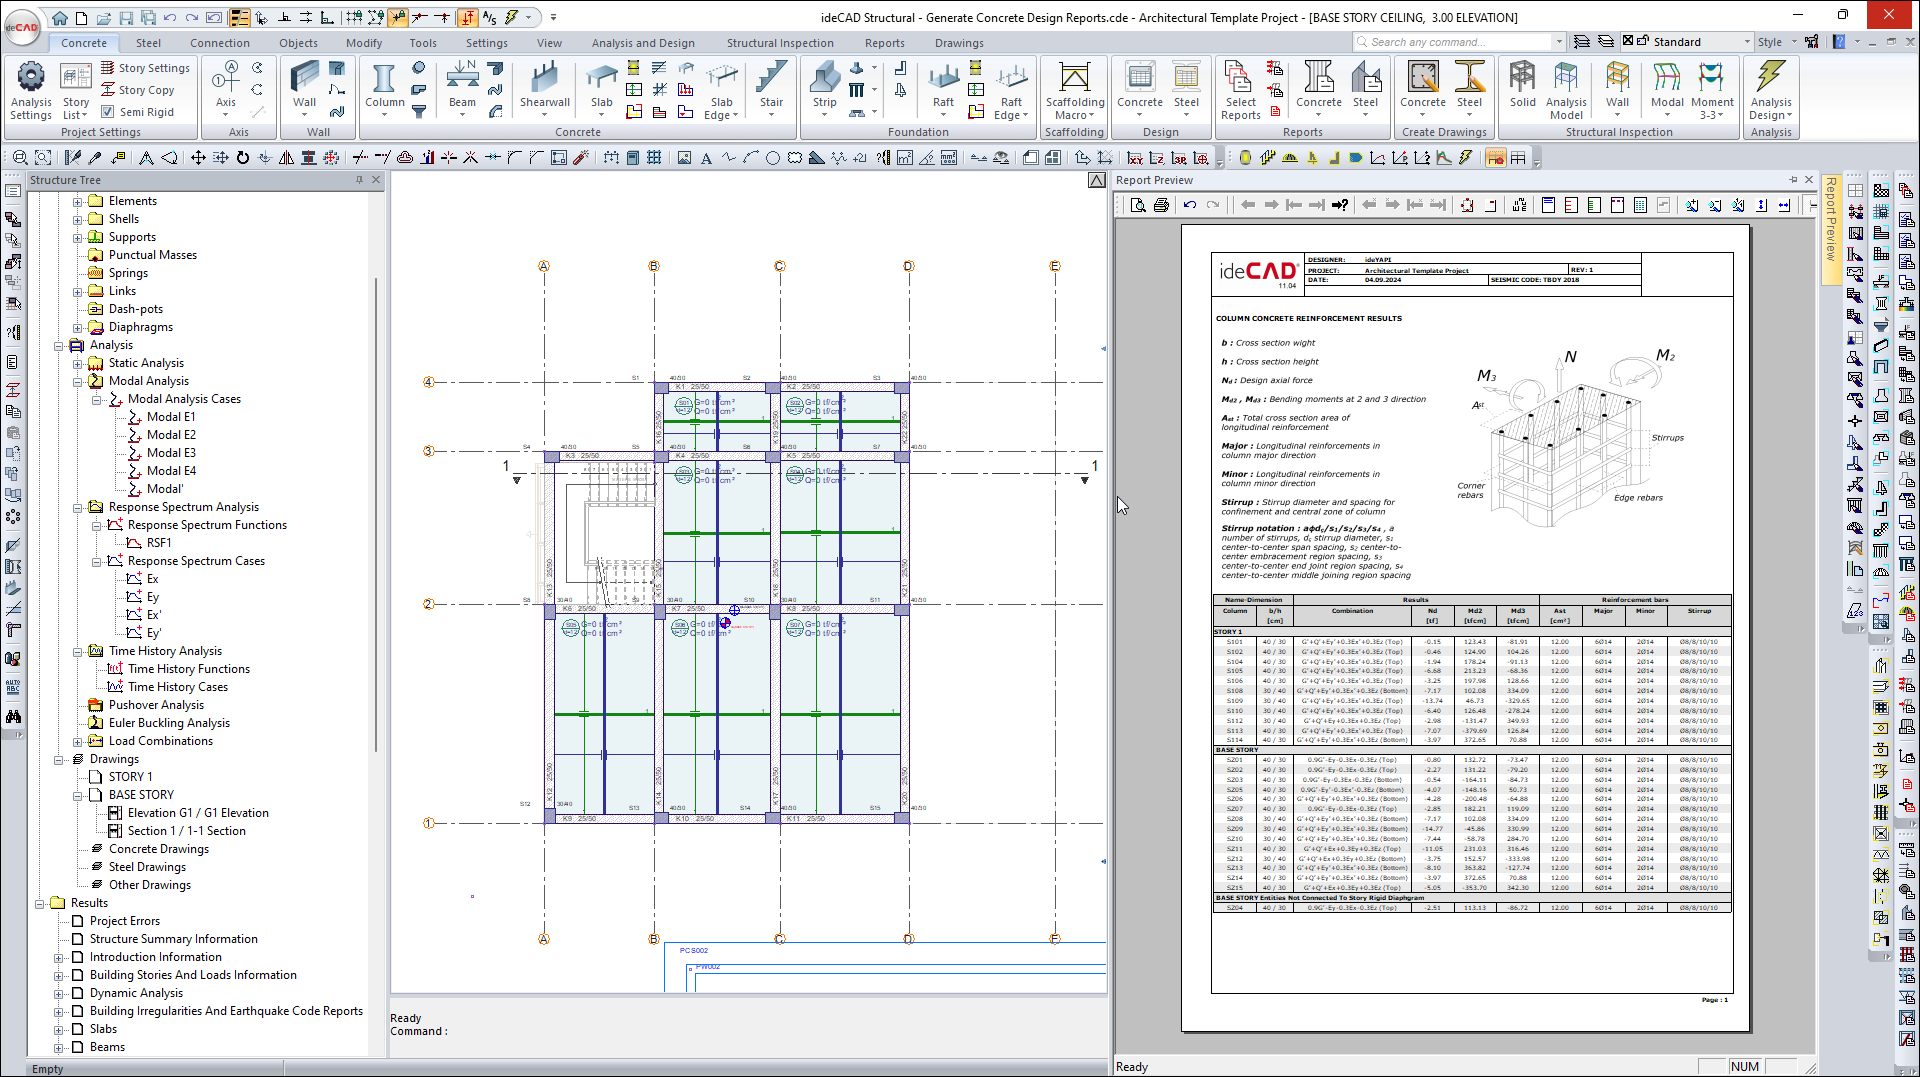Screen dimensions: 1920x1077
Task: Select the Stair tool icon
Action: (x=771, y=85)
